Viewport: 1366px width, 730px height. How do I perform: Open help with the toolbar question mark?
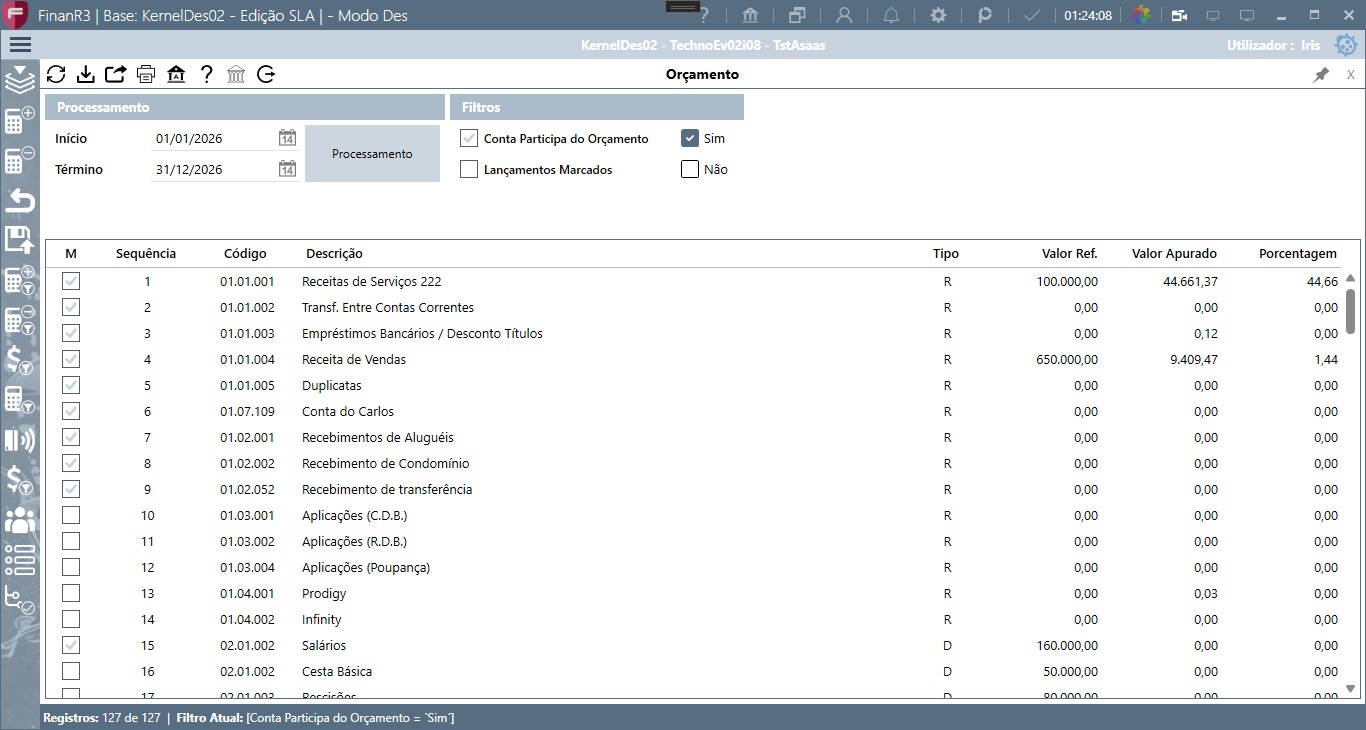point(206,74)
